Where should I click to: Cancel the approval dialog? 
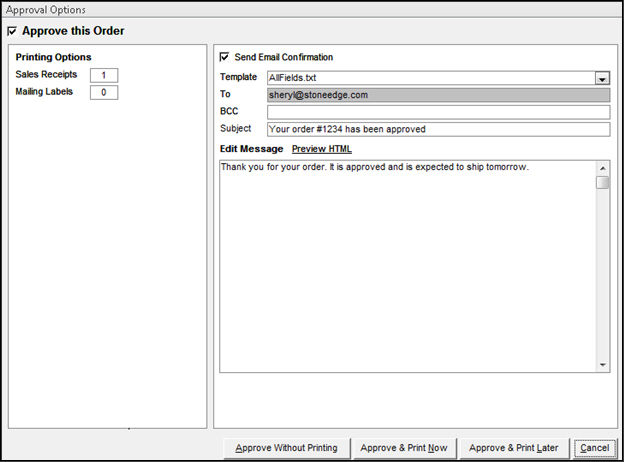coord(594,447)
